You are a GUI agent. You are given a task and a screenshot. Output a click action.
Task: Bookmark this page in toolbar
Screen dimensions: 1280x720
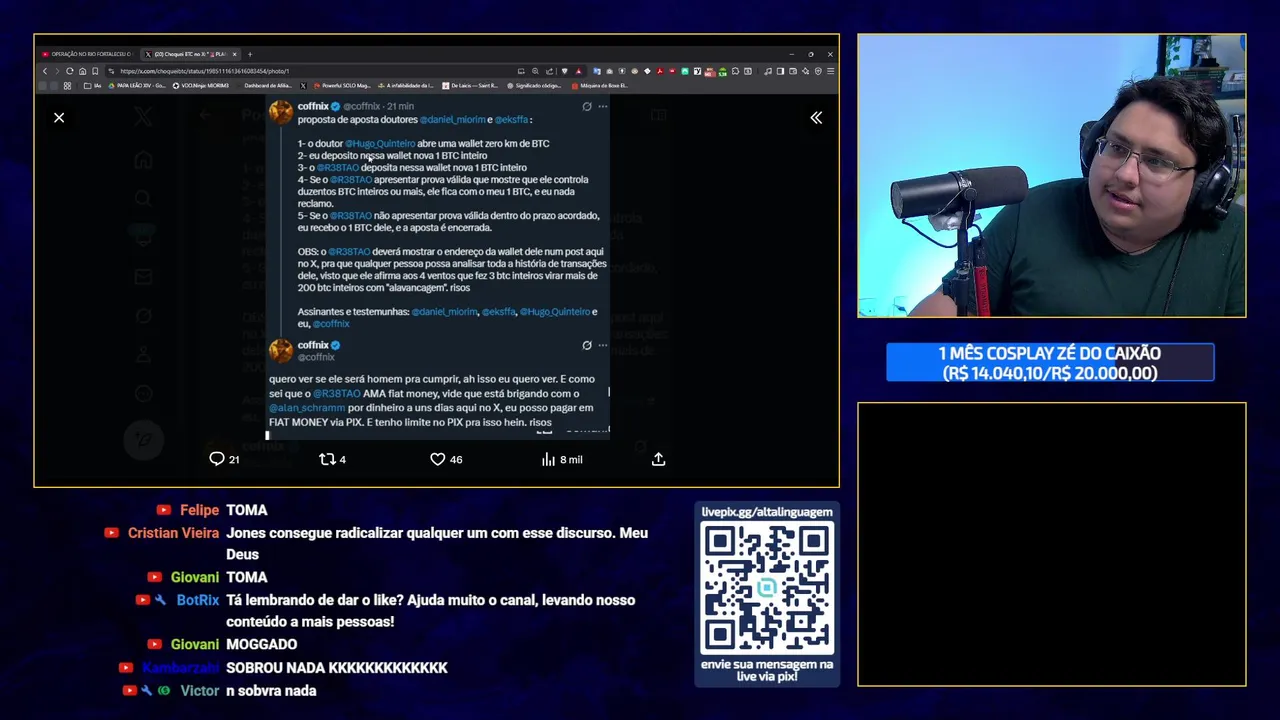pyautogui.click(x=95, y=71)
